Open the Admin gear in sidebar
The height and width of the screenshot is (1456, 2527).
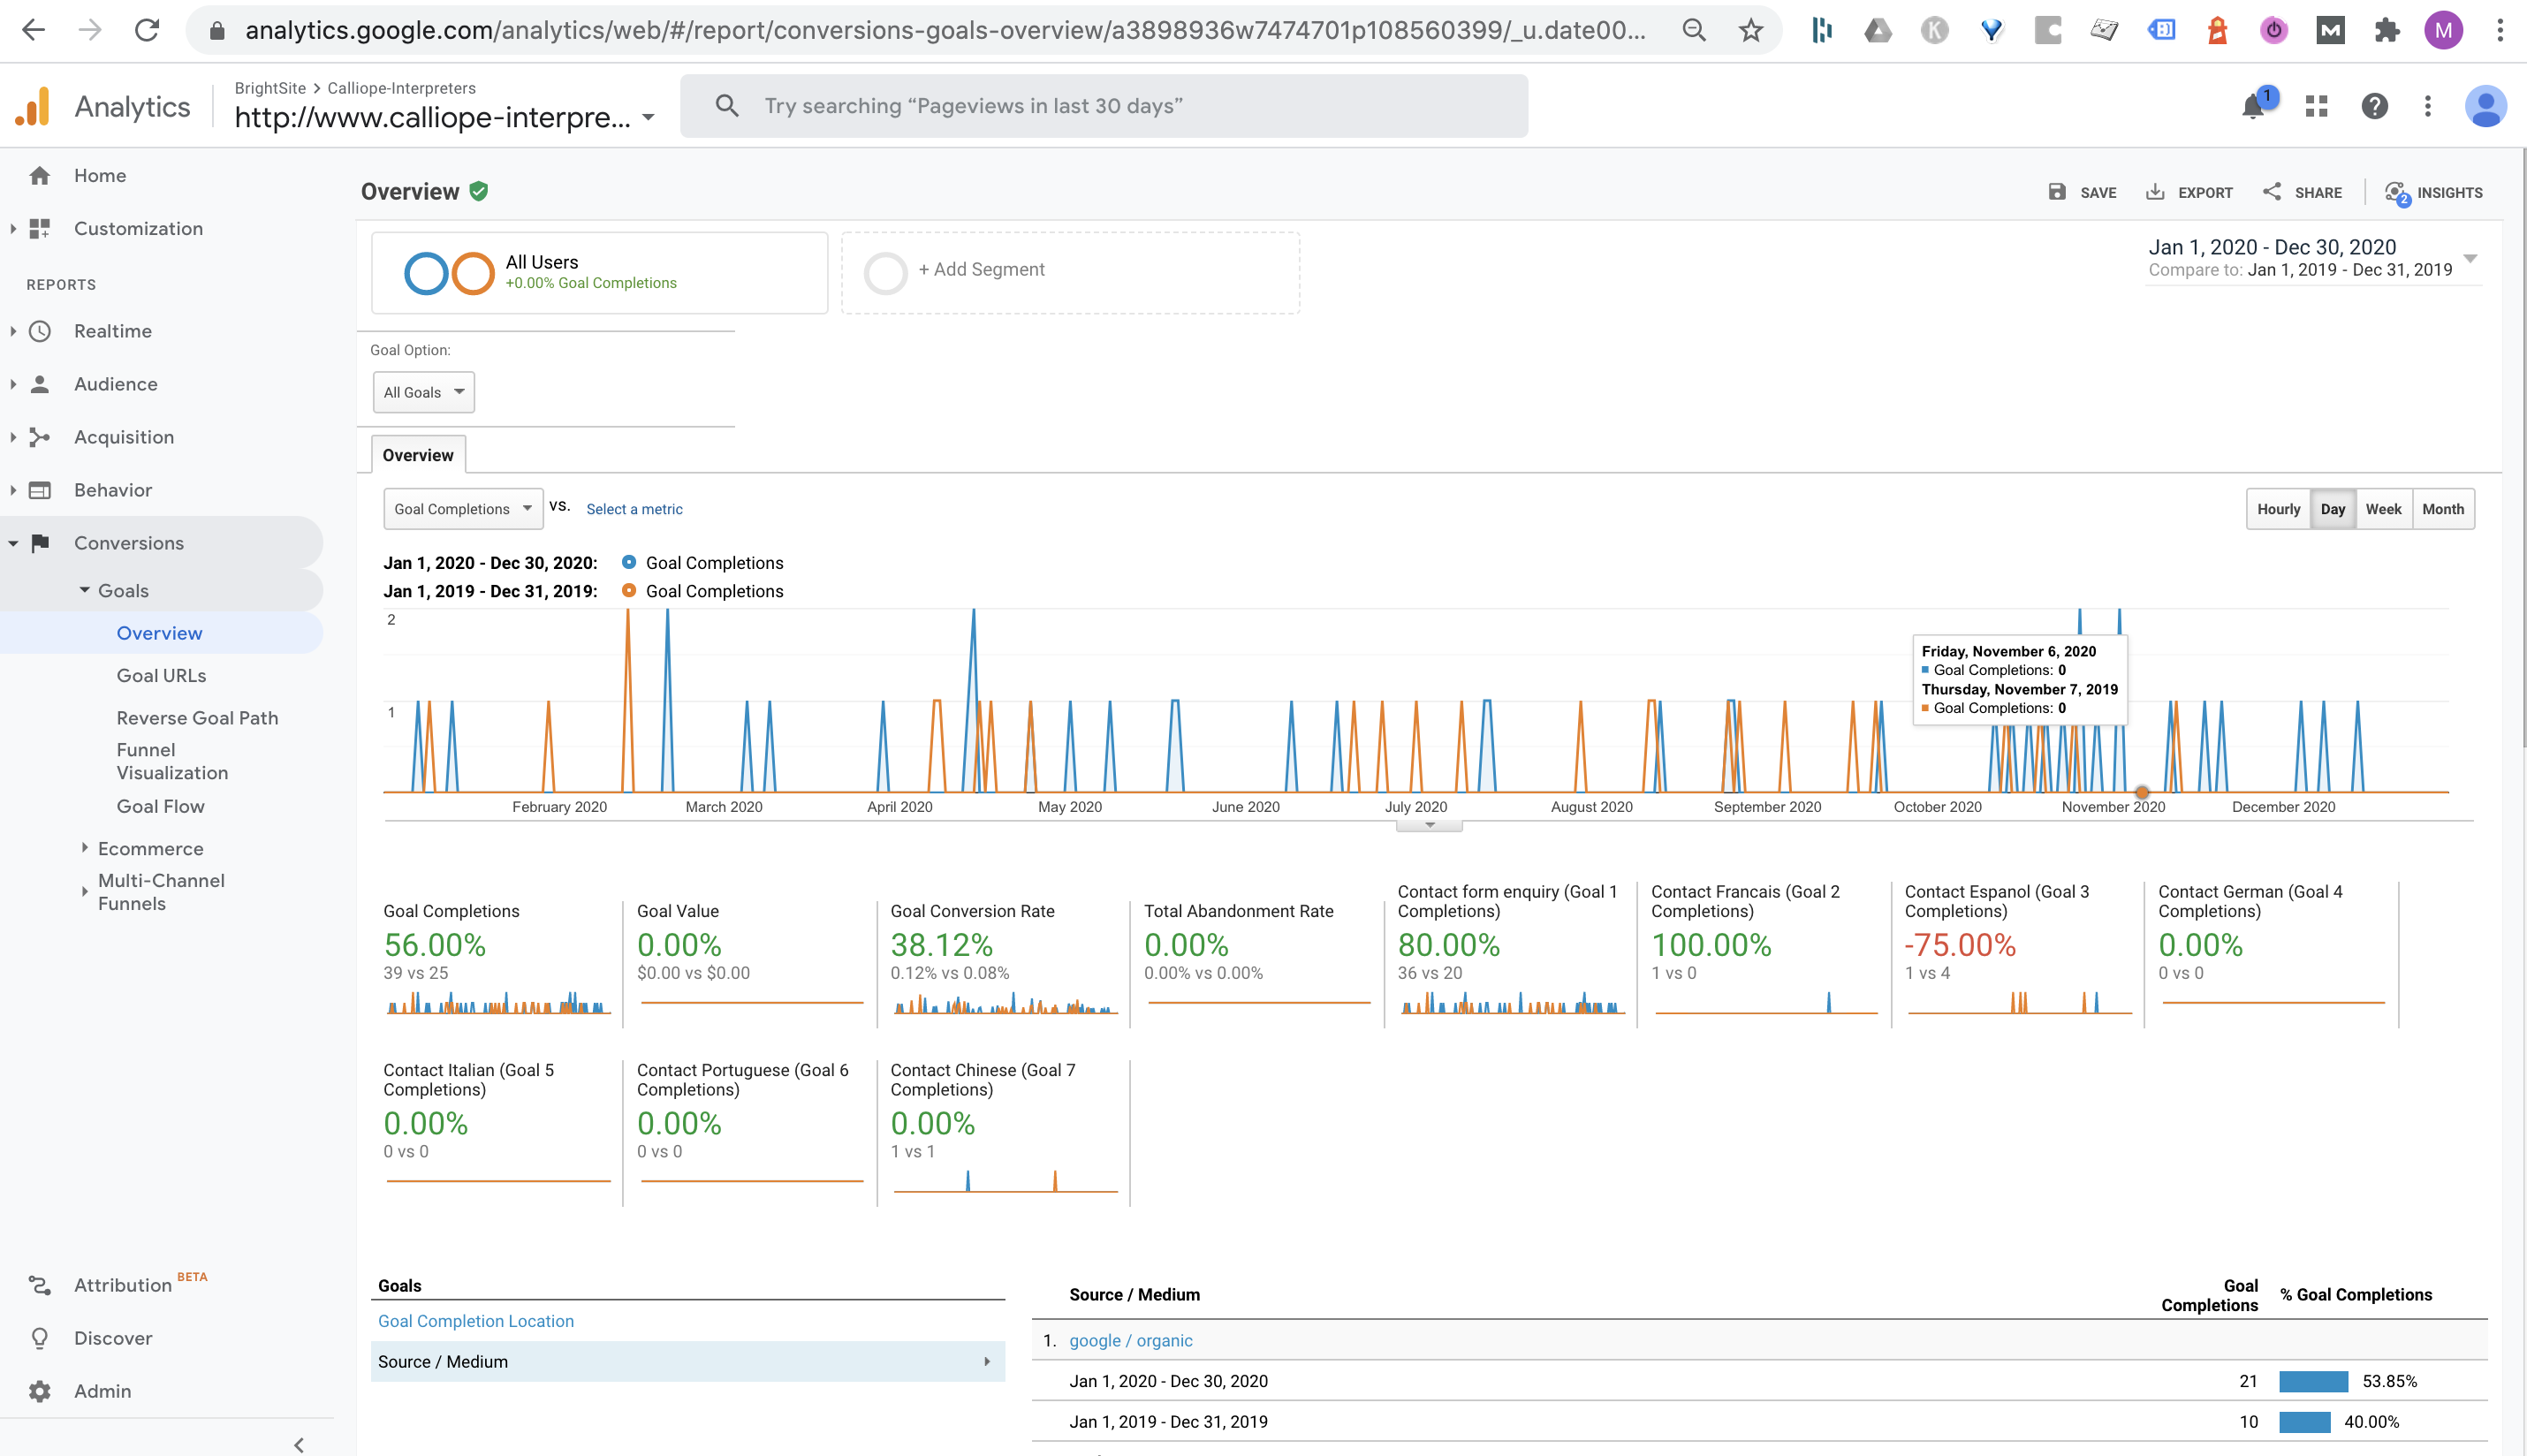[x=40, y=1391]
